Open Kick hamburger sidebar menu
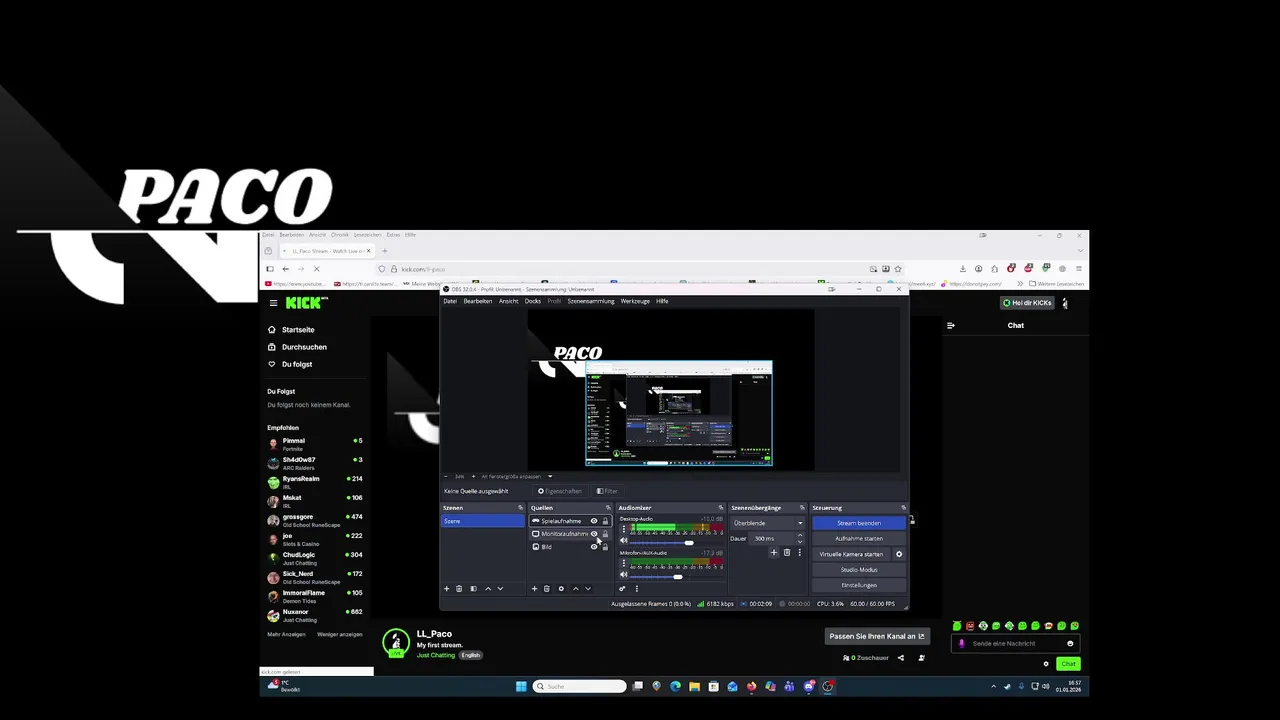This screenshot has width=1280, height=720. point(273,303)
